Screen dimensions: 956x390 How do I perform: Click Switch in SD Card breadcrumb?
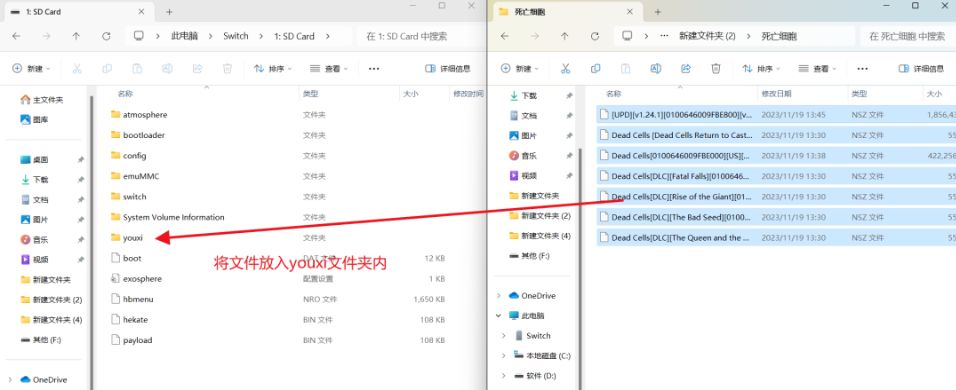click(236, 36)
